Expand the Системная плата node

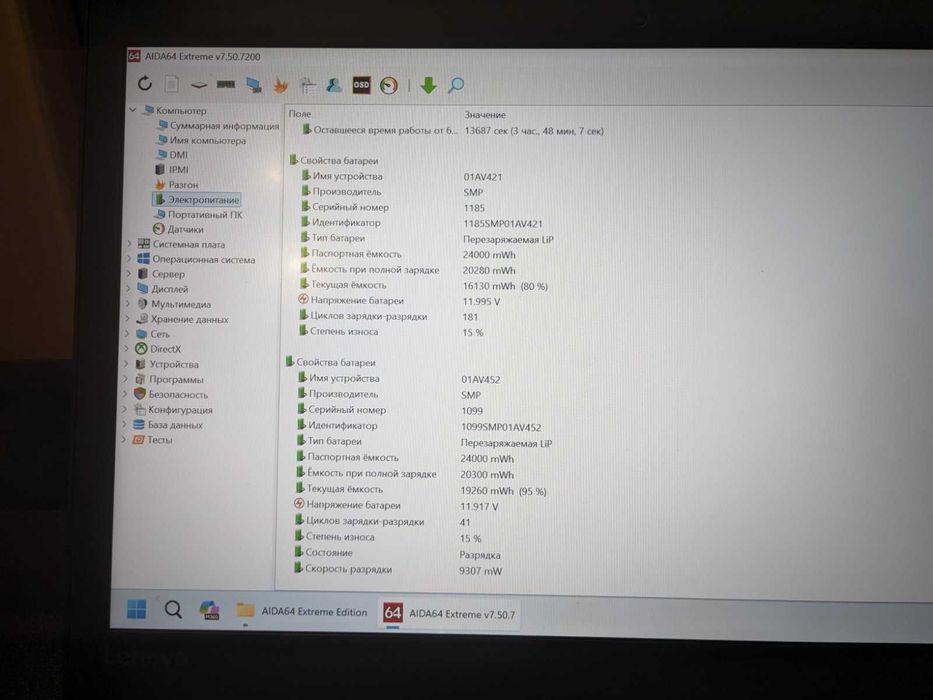pyautogui.click(x=130, y=244)
